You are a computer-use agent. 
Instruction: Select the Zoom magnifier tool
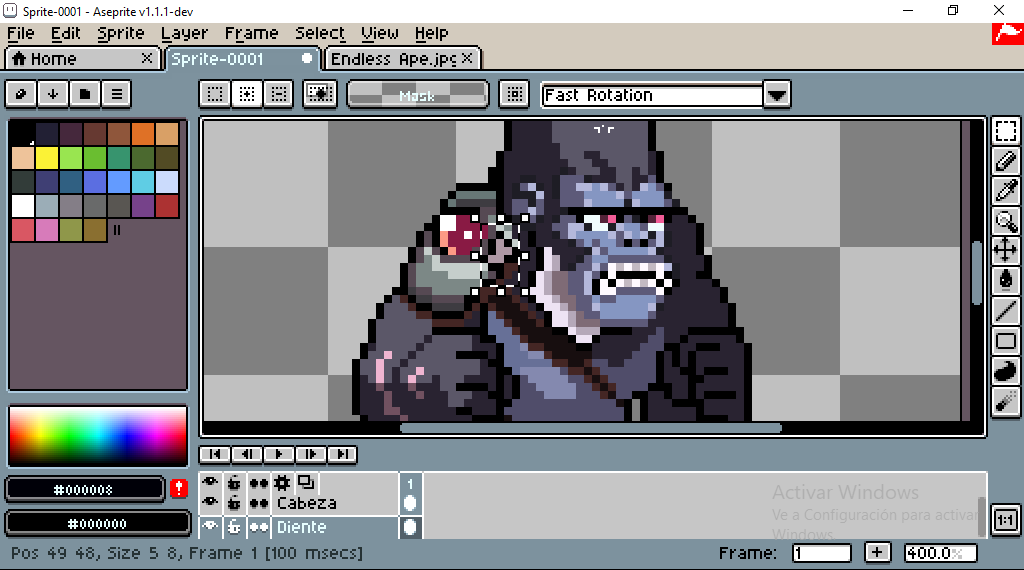click(1006, 221)
